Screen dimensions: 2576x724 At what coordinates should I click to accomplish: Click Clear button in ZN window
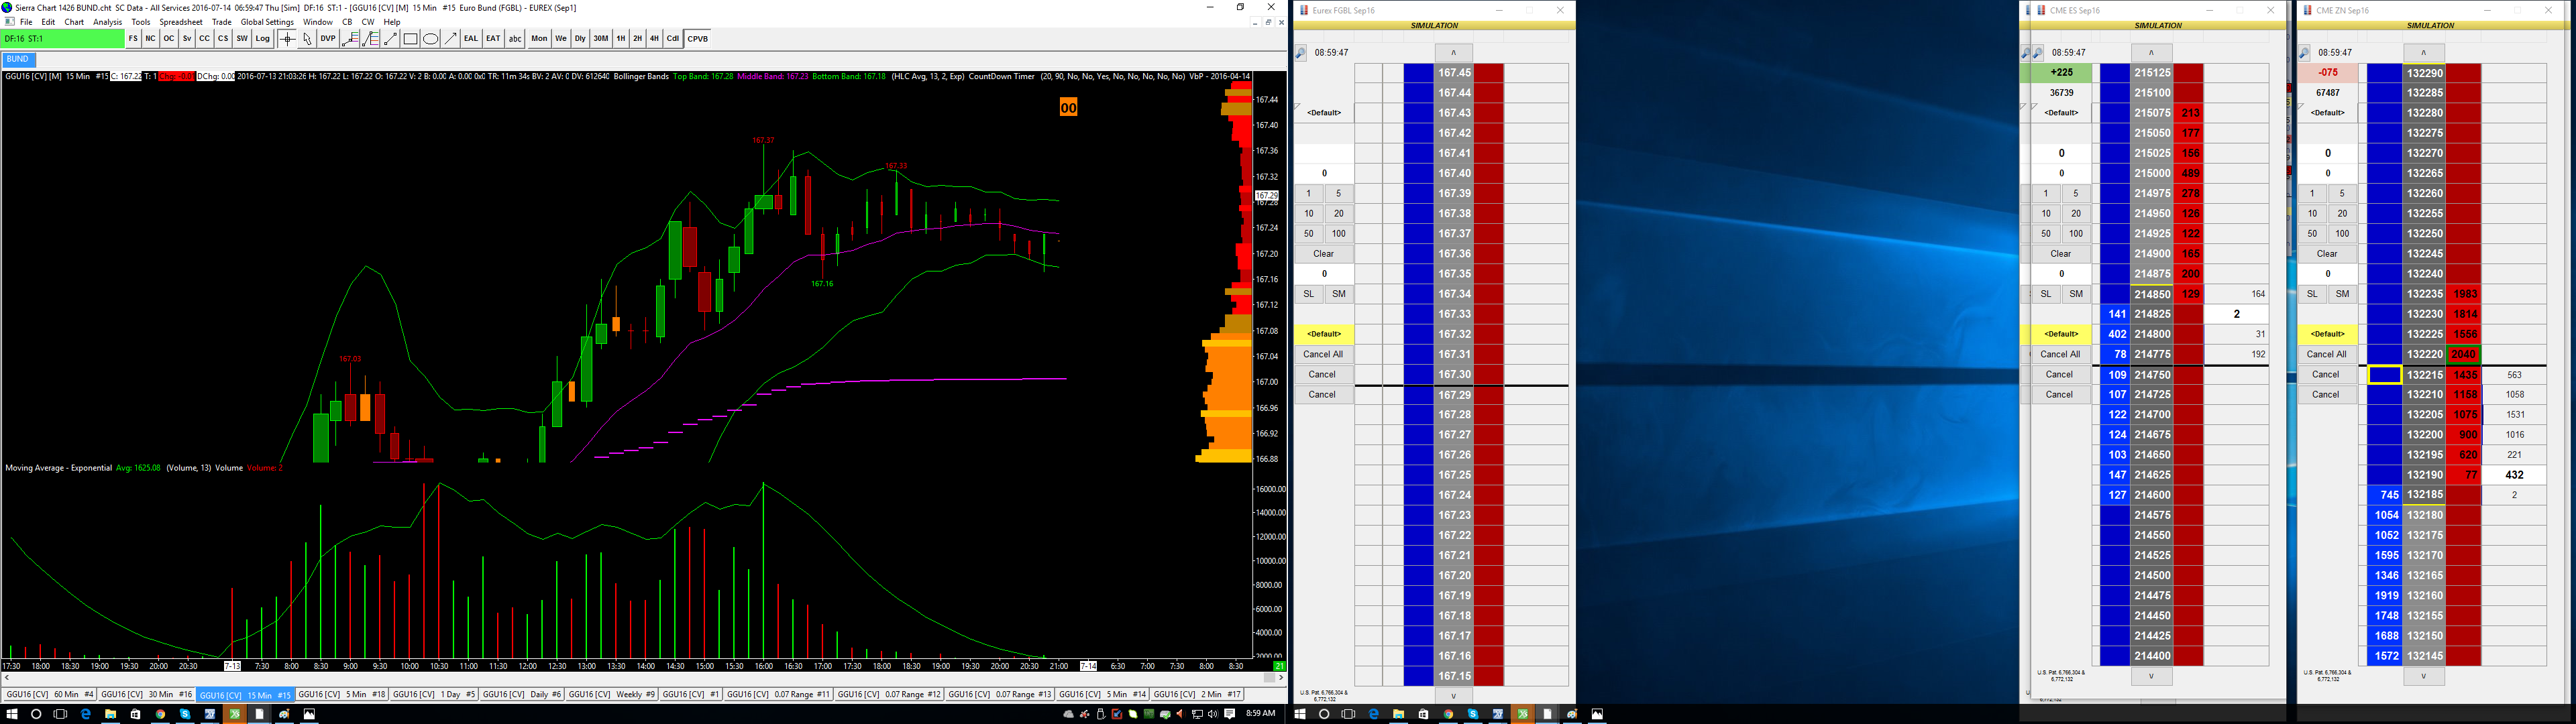point(2327,254)
